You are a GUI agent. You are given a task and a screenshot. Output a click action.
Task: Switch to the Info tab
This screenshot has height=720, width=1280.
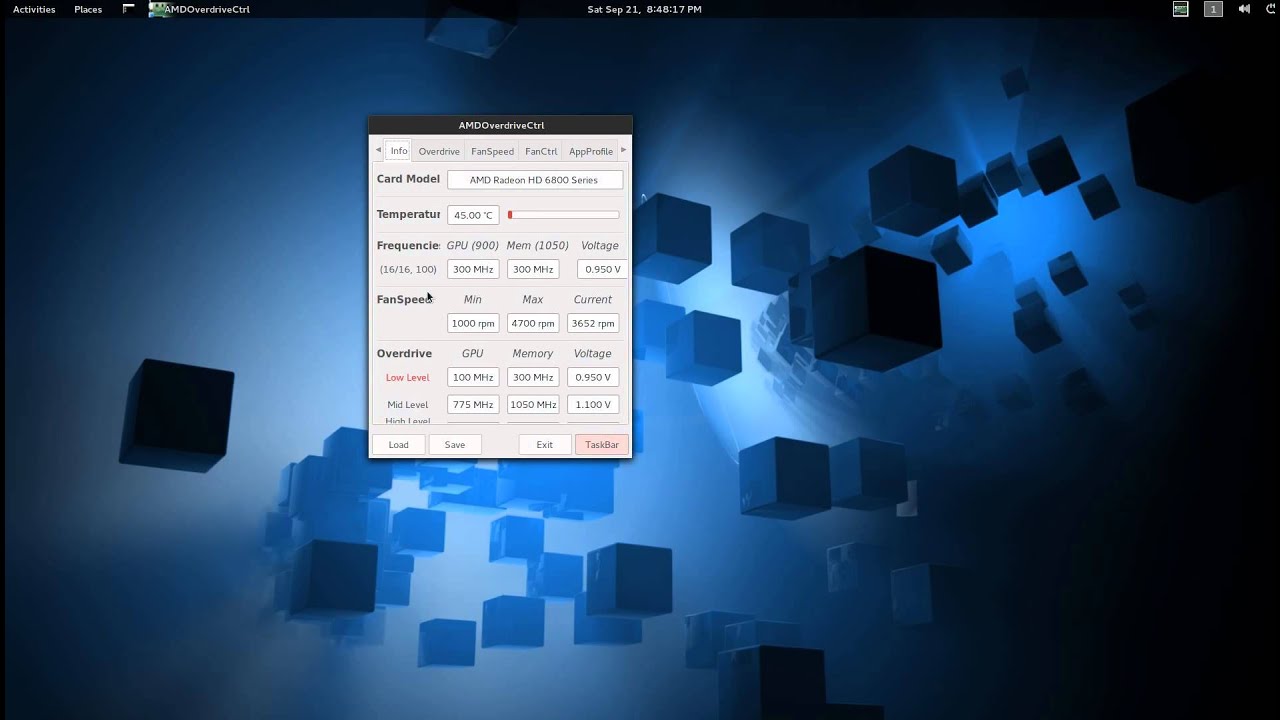[398, 151]
